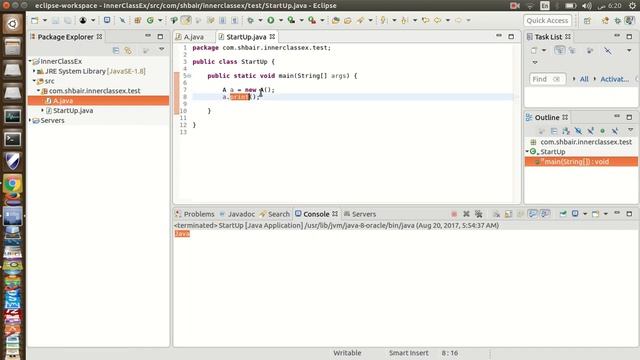Toggle Scheduled view in Task List
The image size is (640, 360).
[572, 50]
